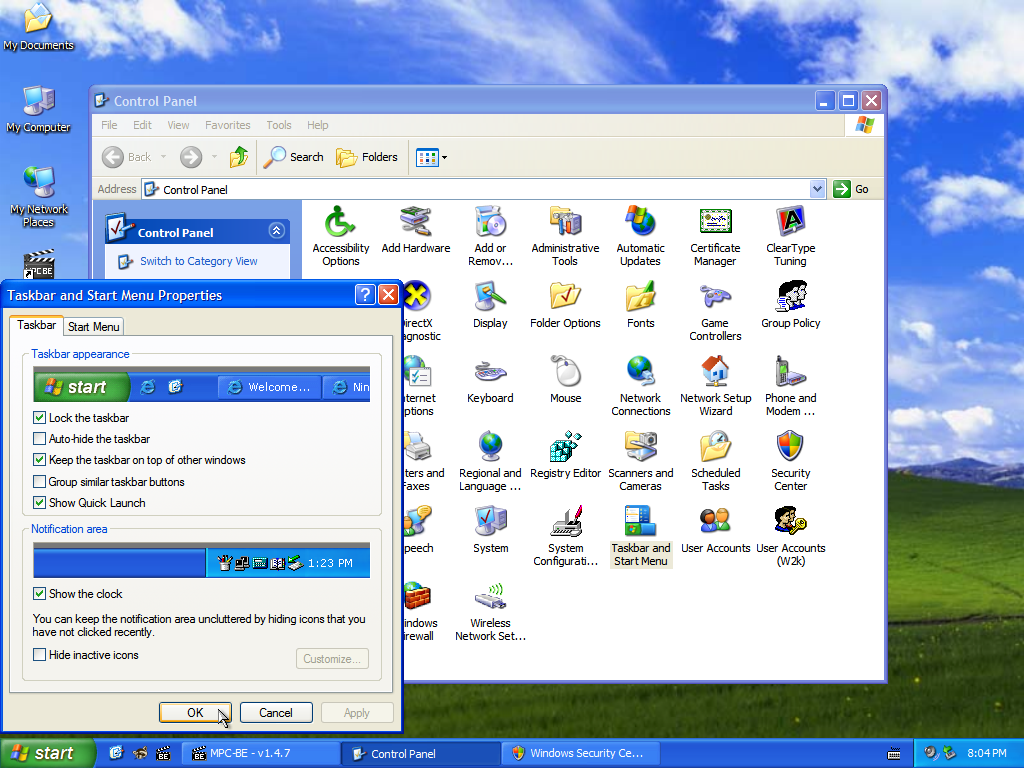This screenshot has width=1024, height=768.
Task: Open the Favorites menu
Action: tap(227, 125)
